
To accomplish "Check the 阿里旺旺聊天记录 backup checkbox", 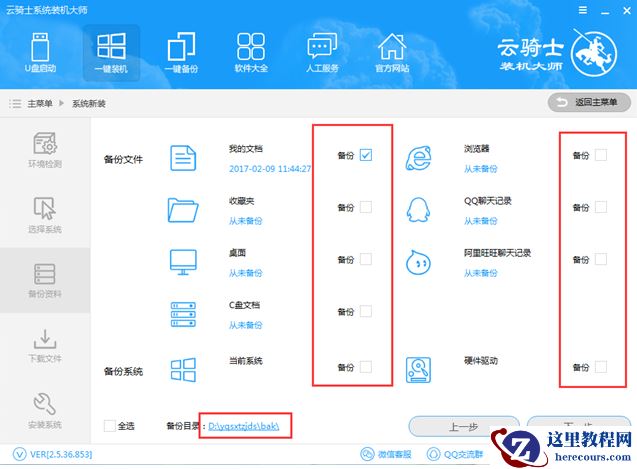I will (601, 259).
